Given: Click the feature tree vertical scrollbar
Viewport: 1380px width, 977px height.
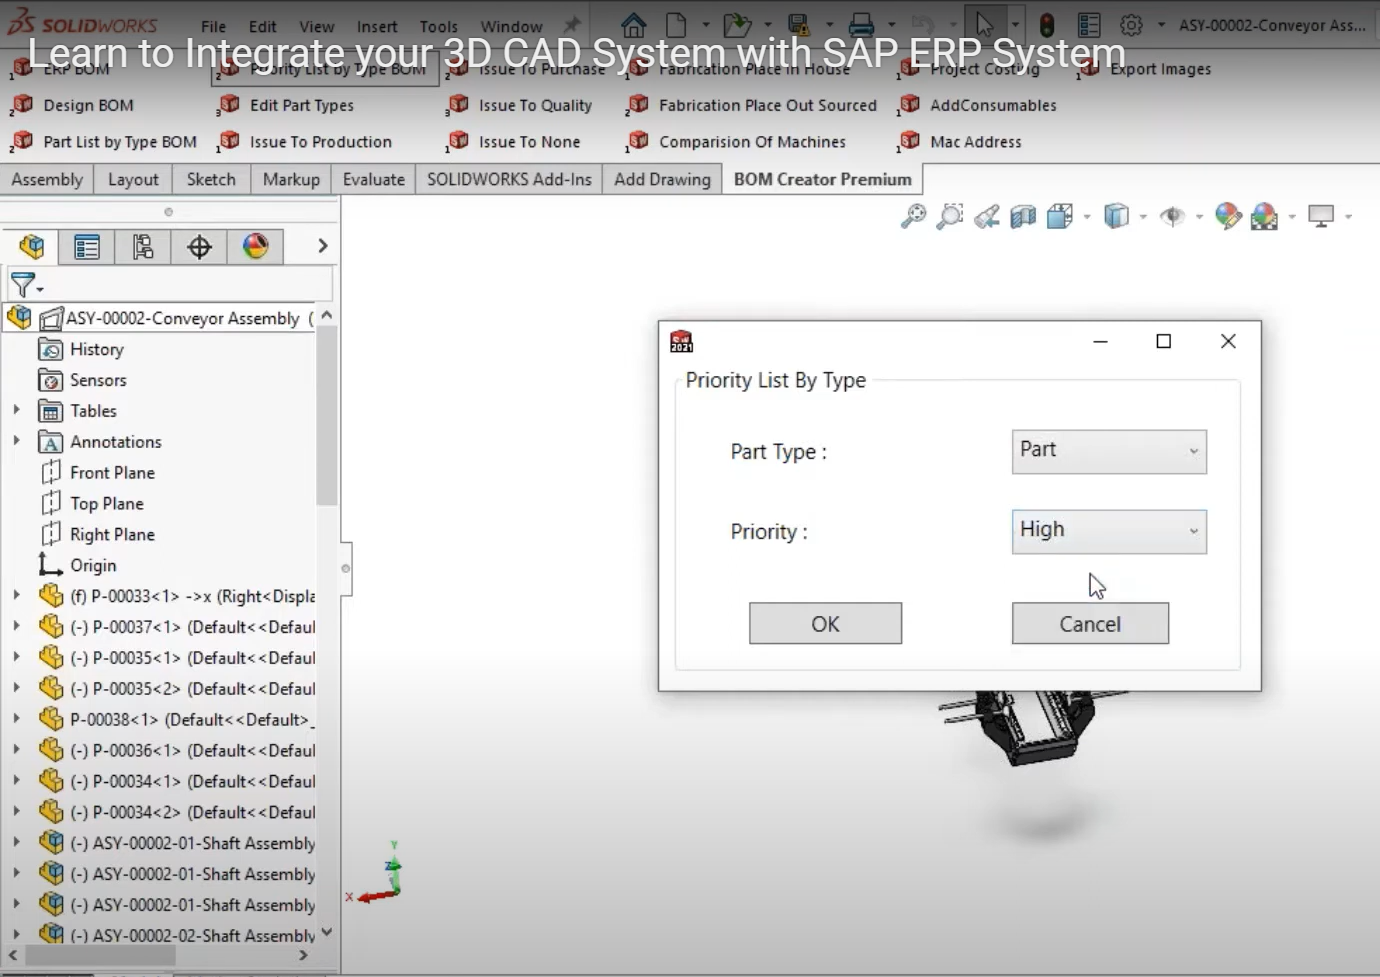Looking at the screenshot, I should (x=327, y=415).
